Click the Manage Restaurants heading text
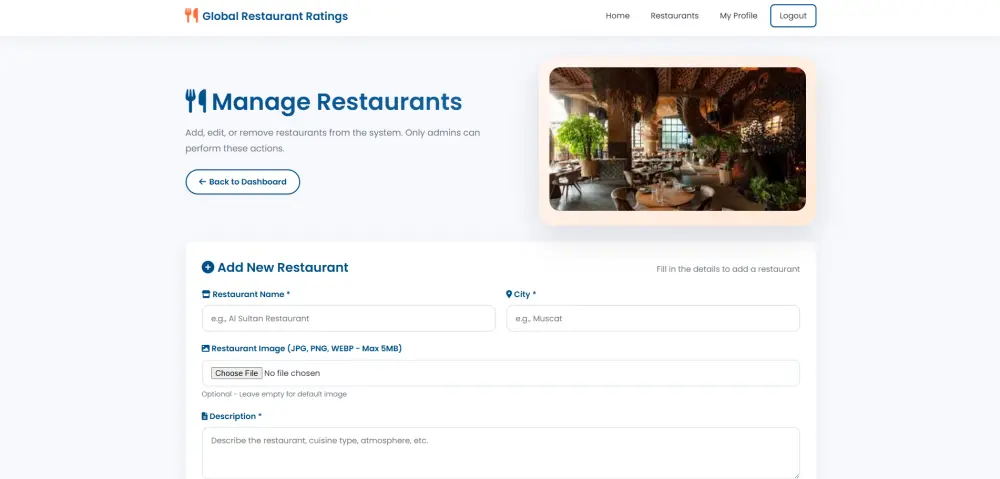The image size is (1000, 479). tap(337, 102)
